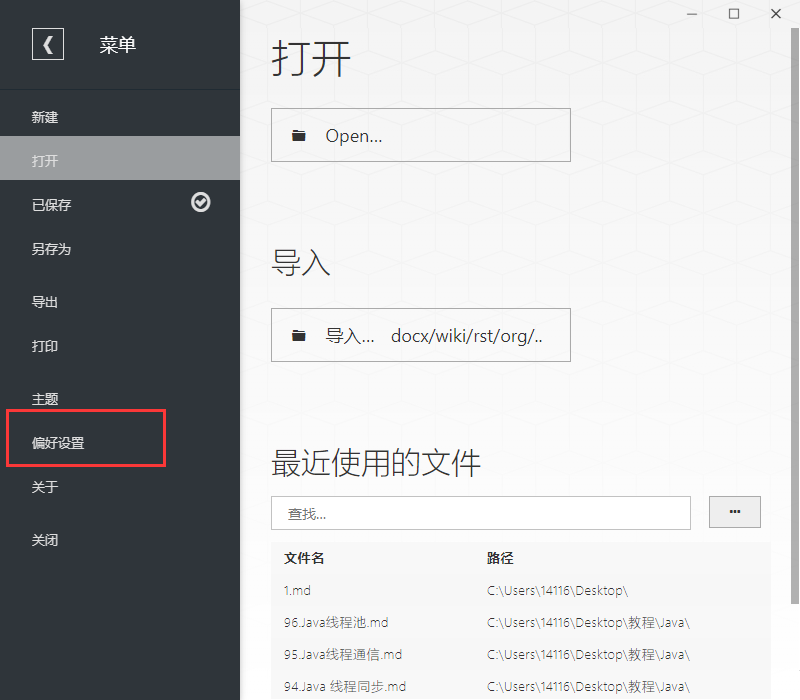Click the 导入... docx/wiki/rst/org import button
Viewport: 800px width, 700px height.
(420, 335)
